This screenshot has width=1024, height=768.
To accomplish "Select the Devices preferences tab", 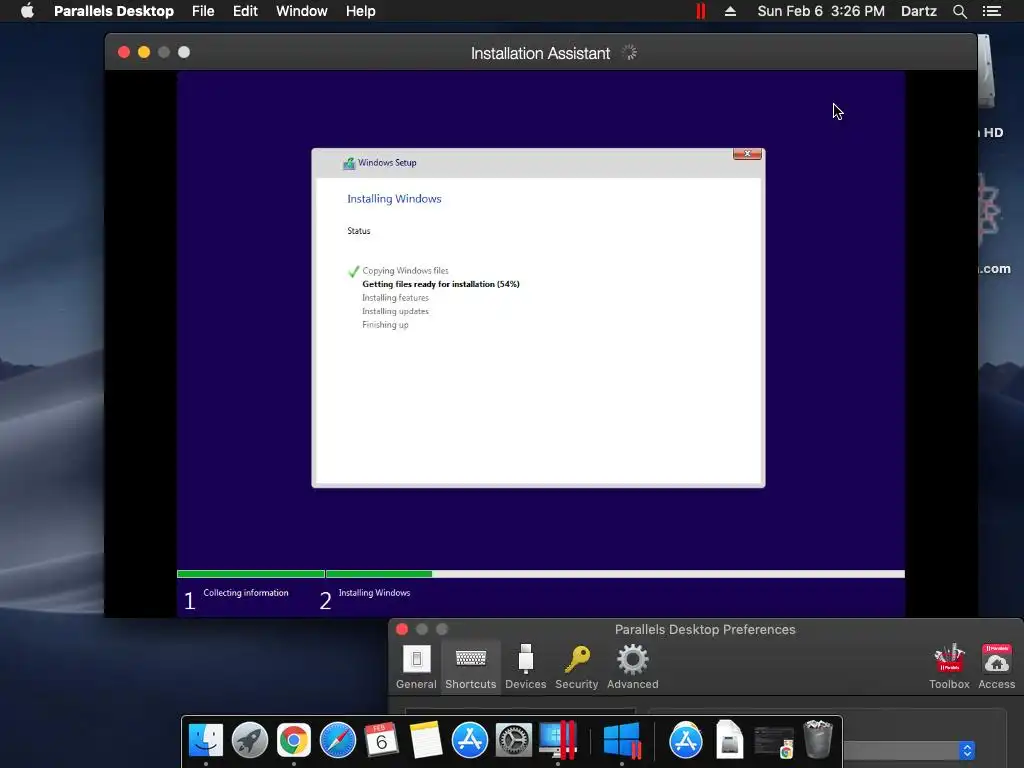I will (x=525, y=667).
